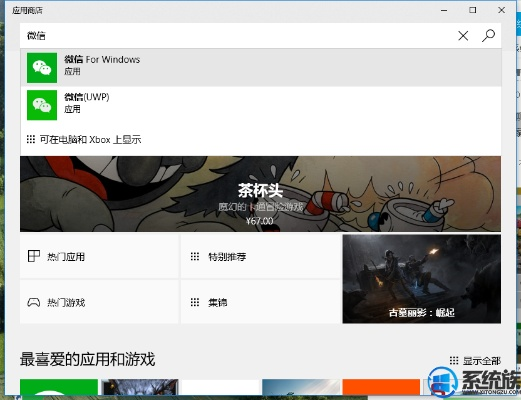Clear the search box with the X icon
The image size is (521, 400).
click(463, 36)
